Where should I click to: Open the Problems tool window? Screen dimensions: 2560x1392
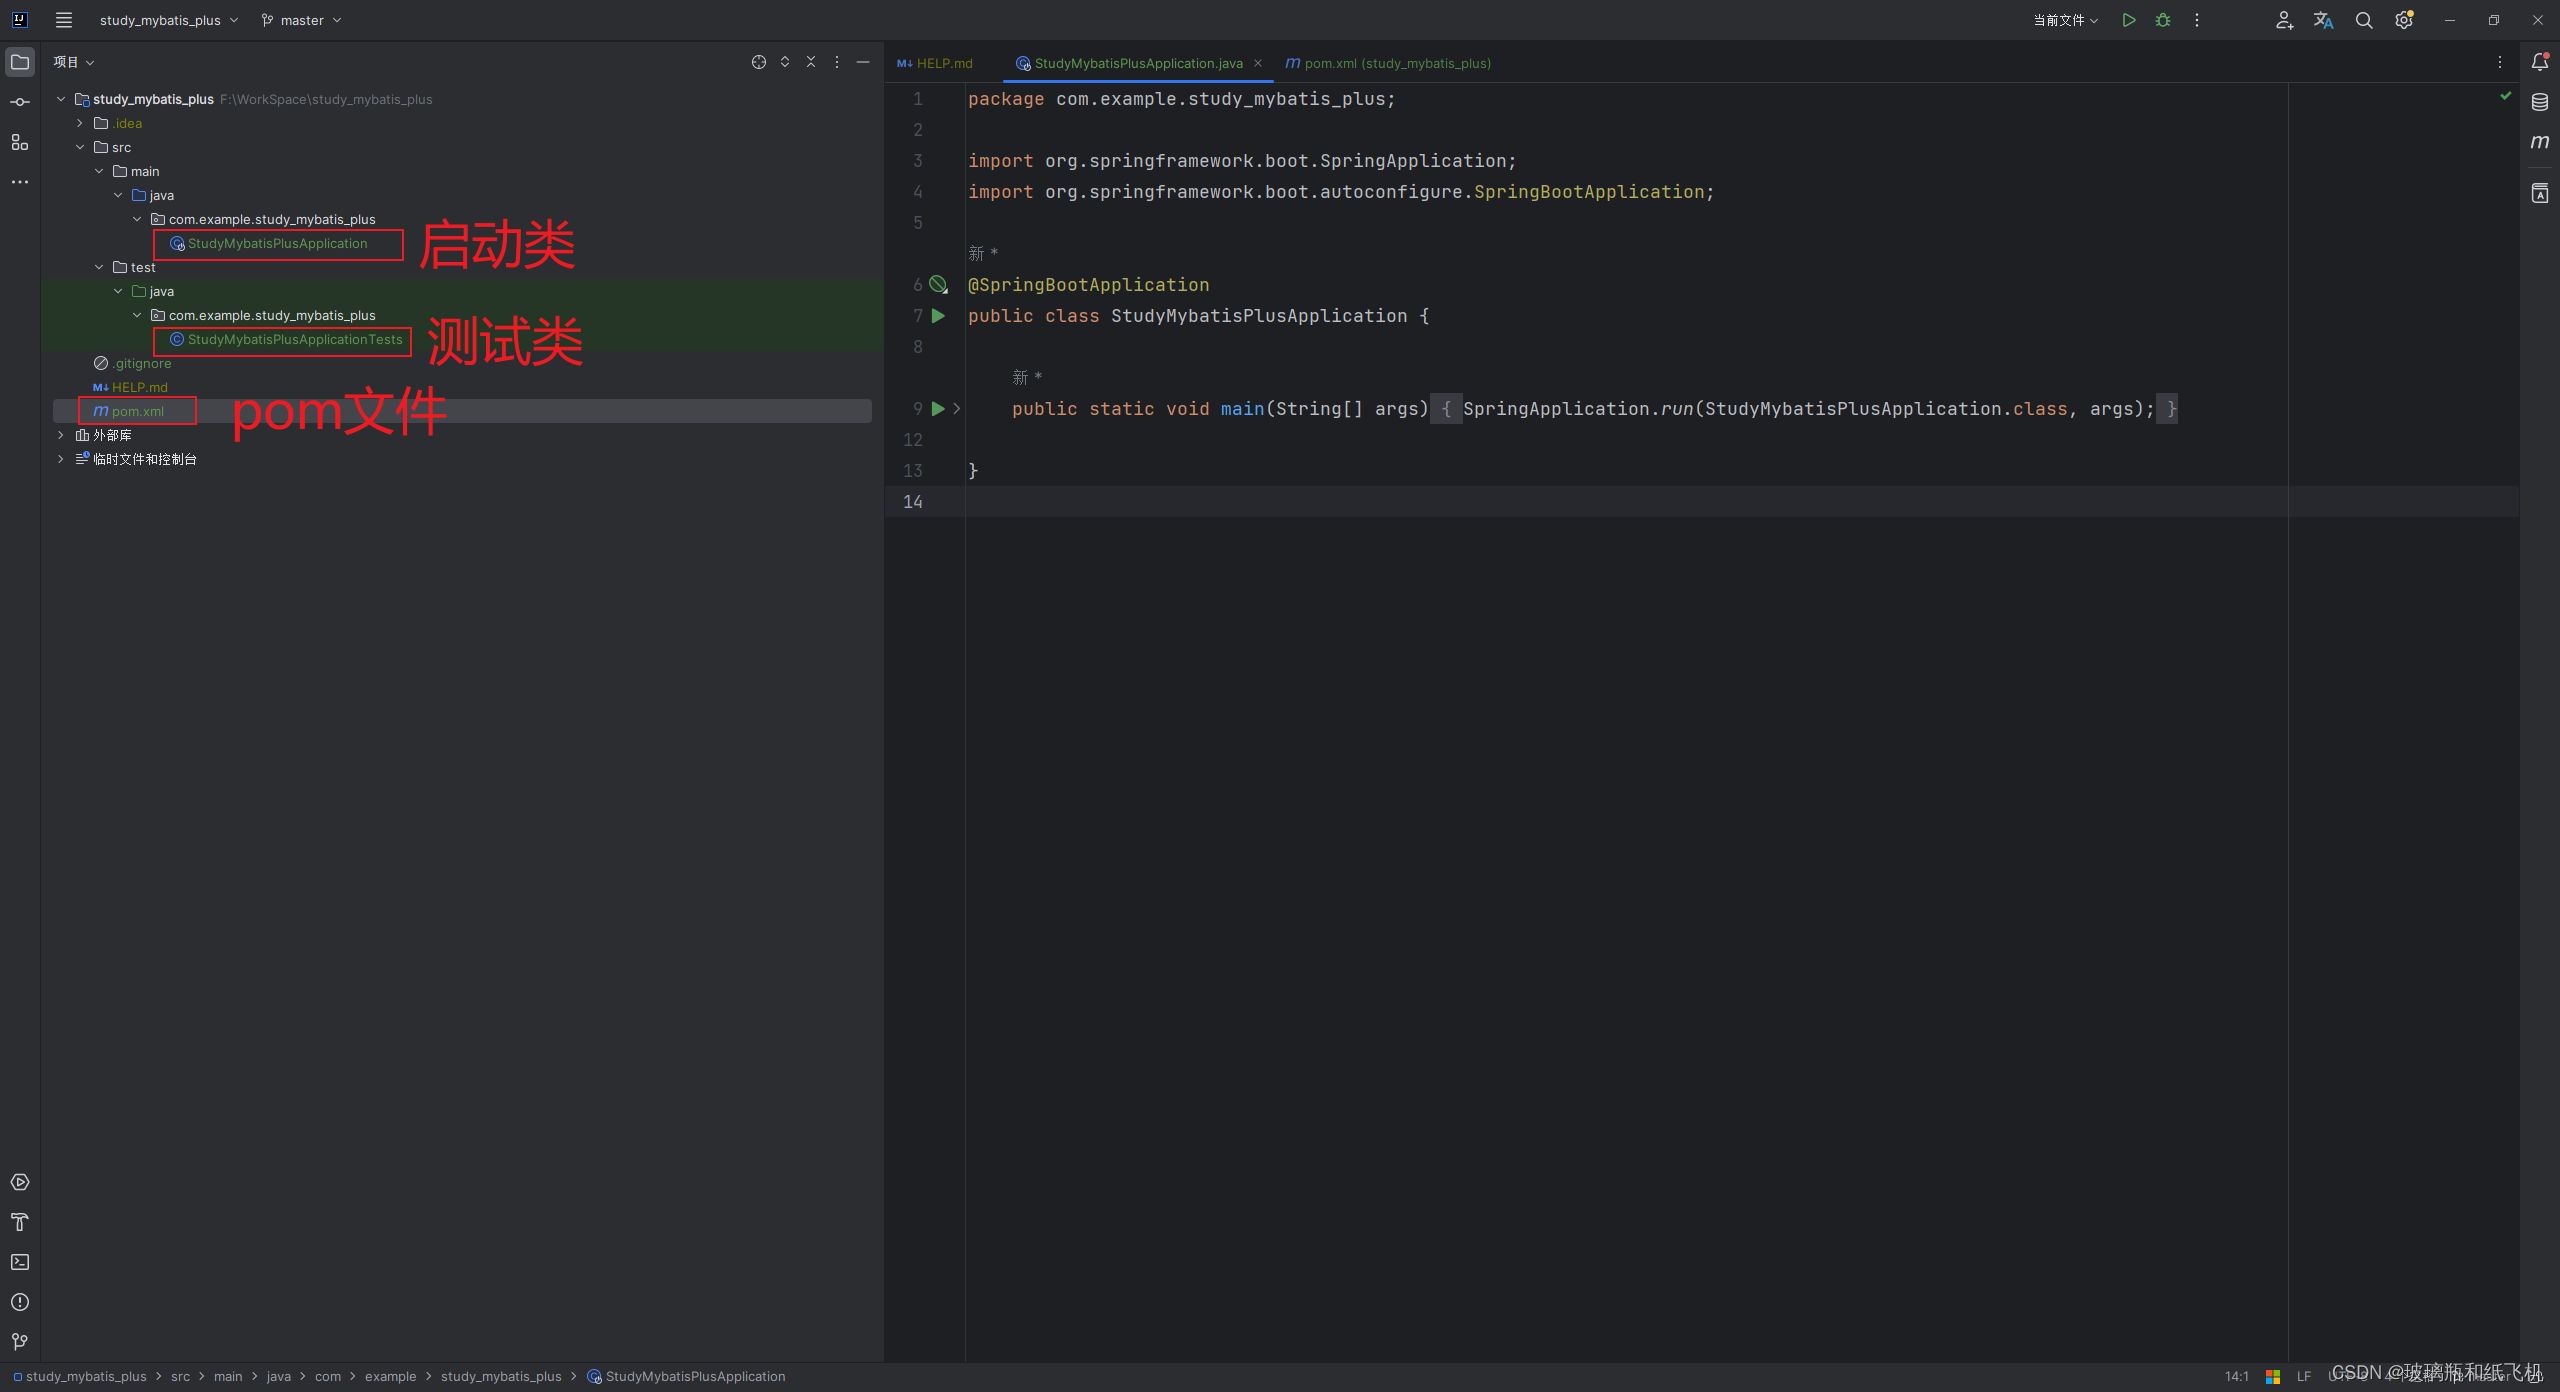(x=20, y=1302)
